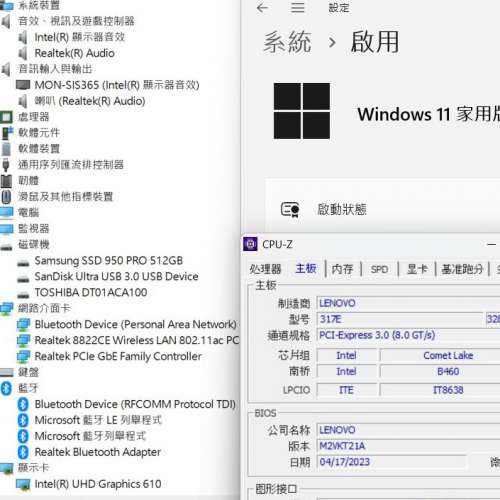This screenshot has width=500, height=500.
Task: Click the 系統 breadcrumb link
Action: (x=288, y=42)
